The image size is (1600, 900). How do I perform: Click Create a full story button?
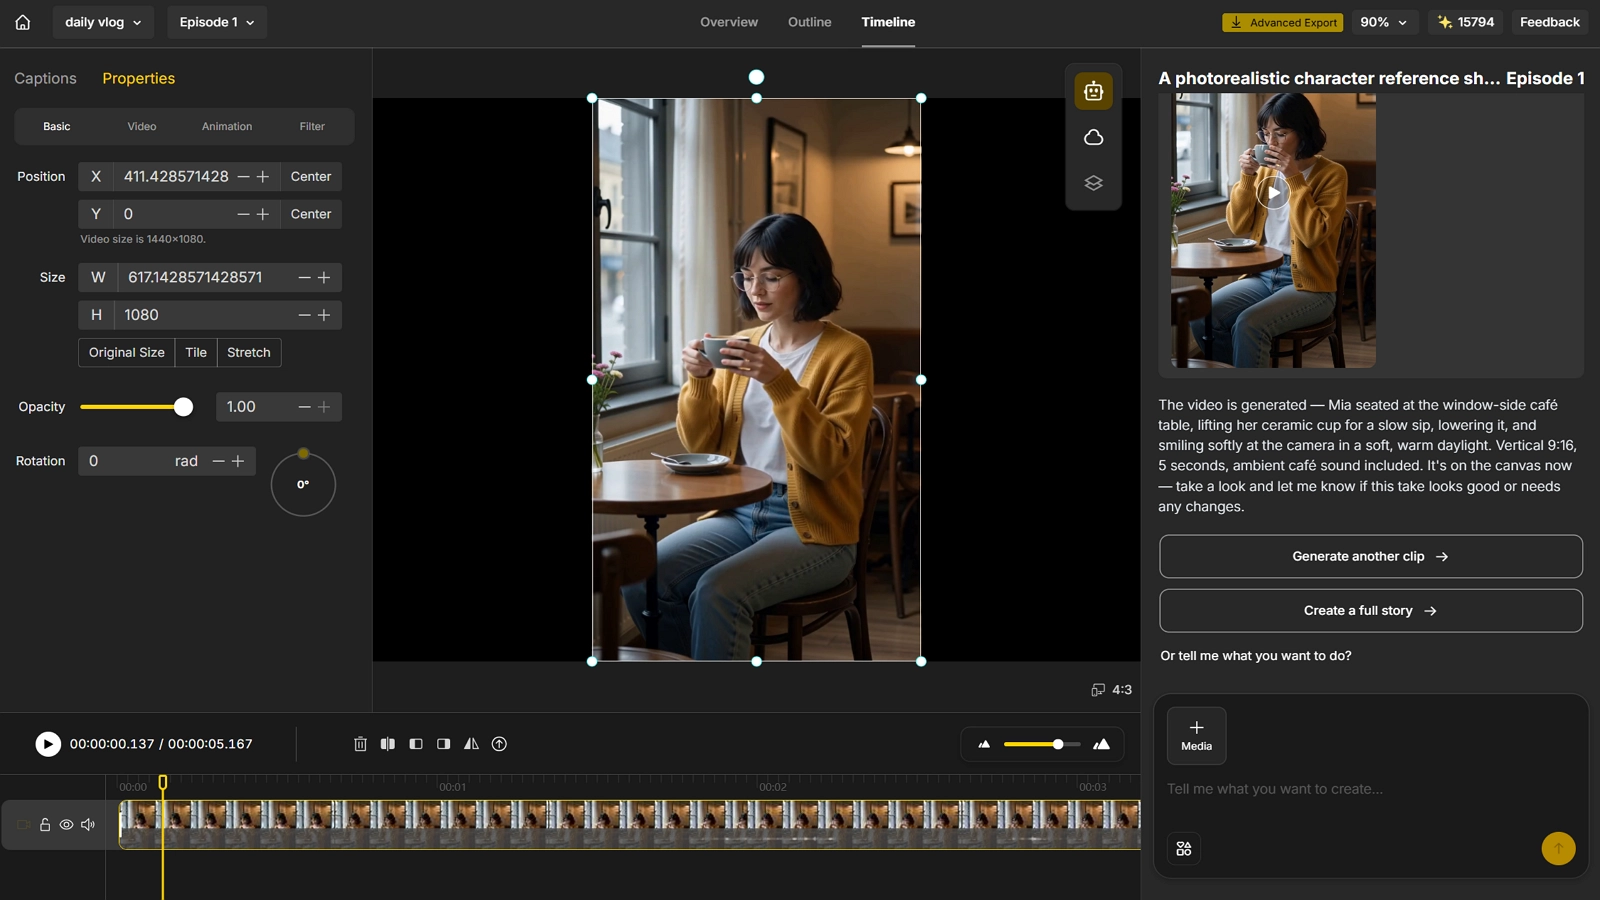coord(1371,610)
